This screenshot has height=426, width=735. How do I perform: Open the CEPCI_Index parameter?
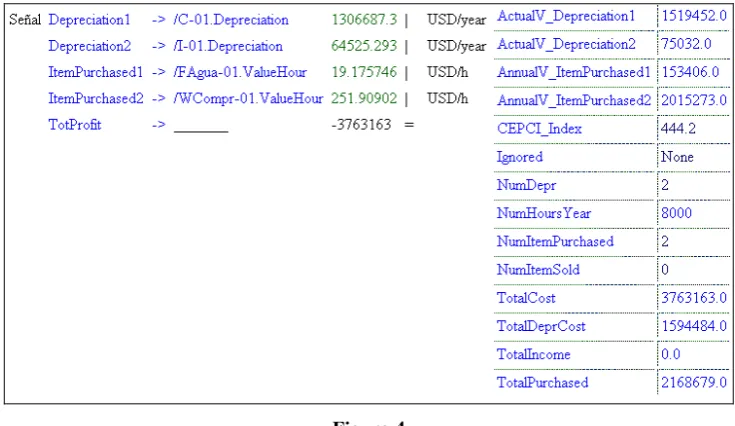click(539, 129)
